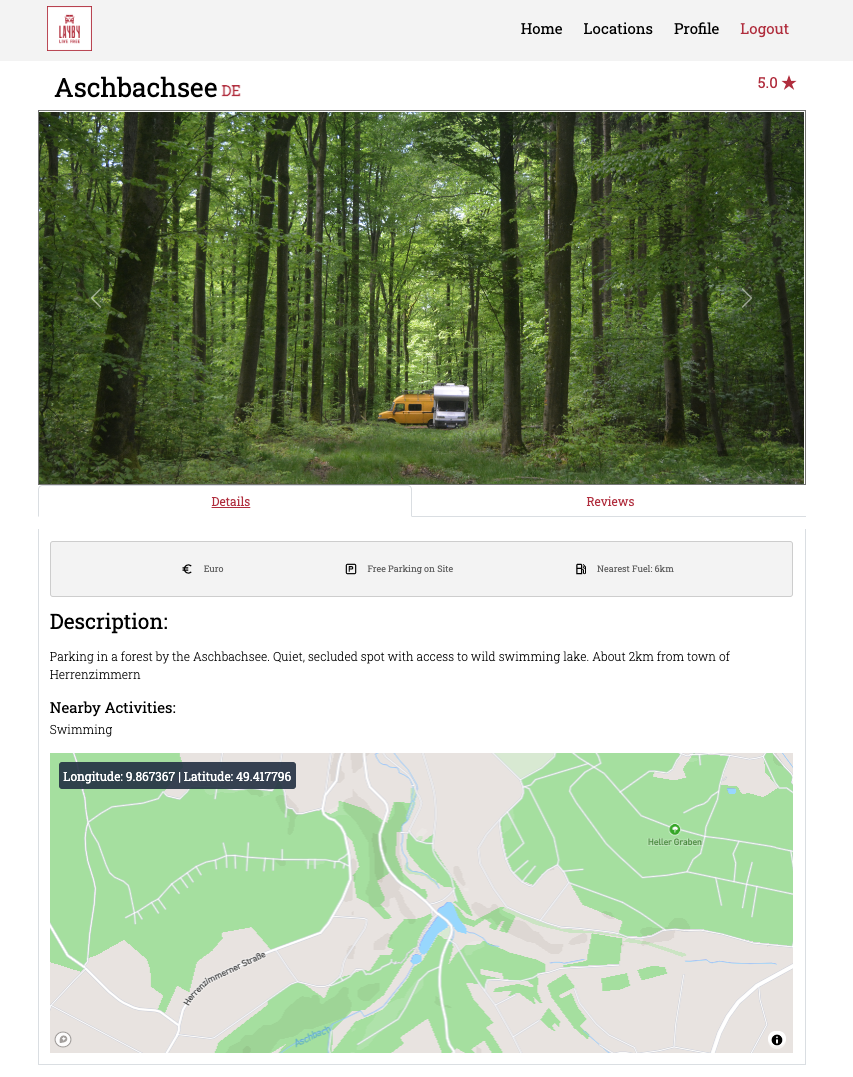Open the Profile page

(x=696, y=29)
